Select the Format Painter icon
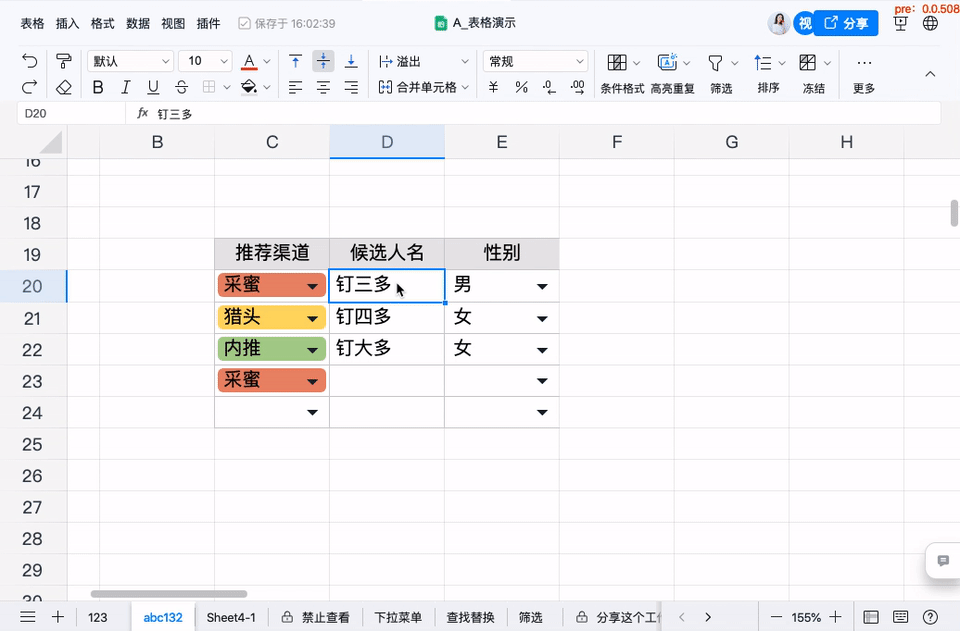Viewport: 960px width, 631px height. [64, 61]
